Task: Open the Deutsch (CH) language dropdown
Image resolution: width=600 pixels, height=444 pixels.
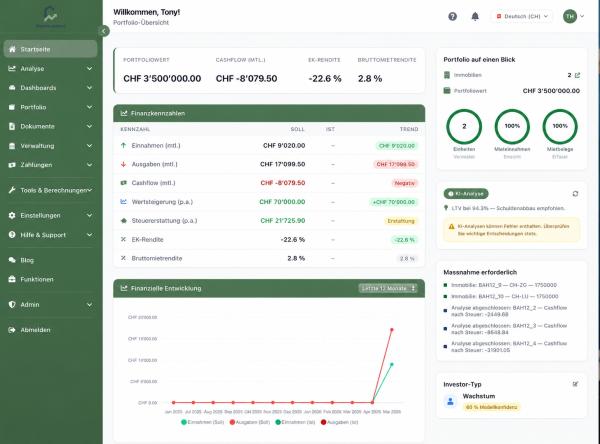Action: click(522, 16)
